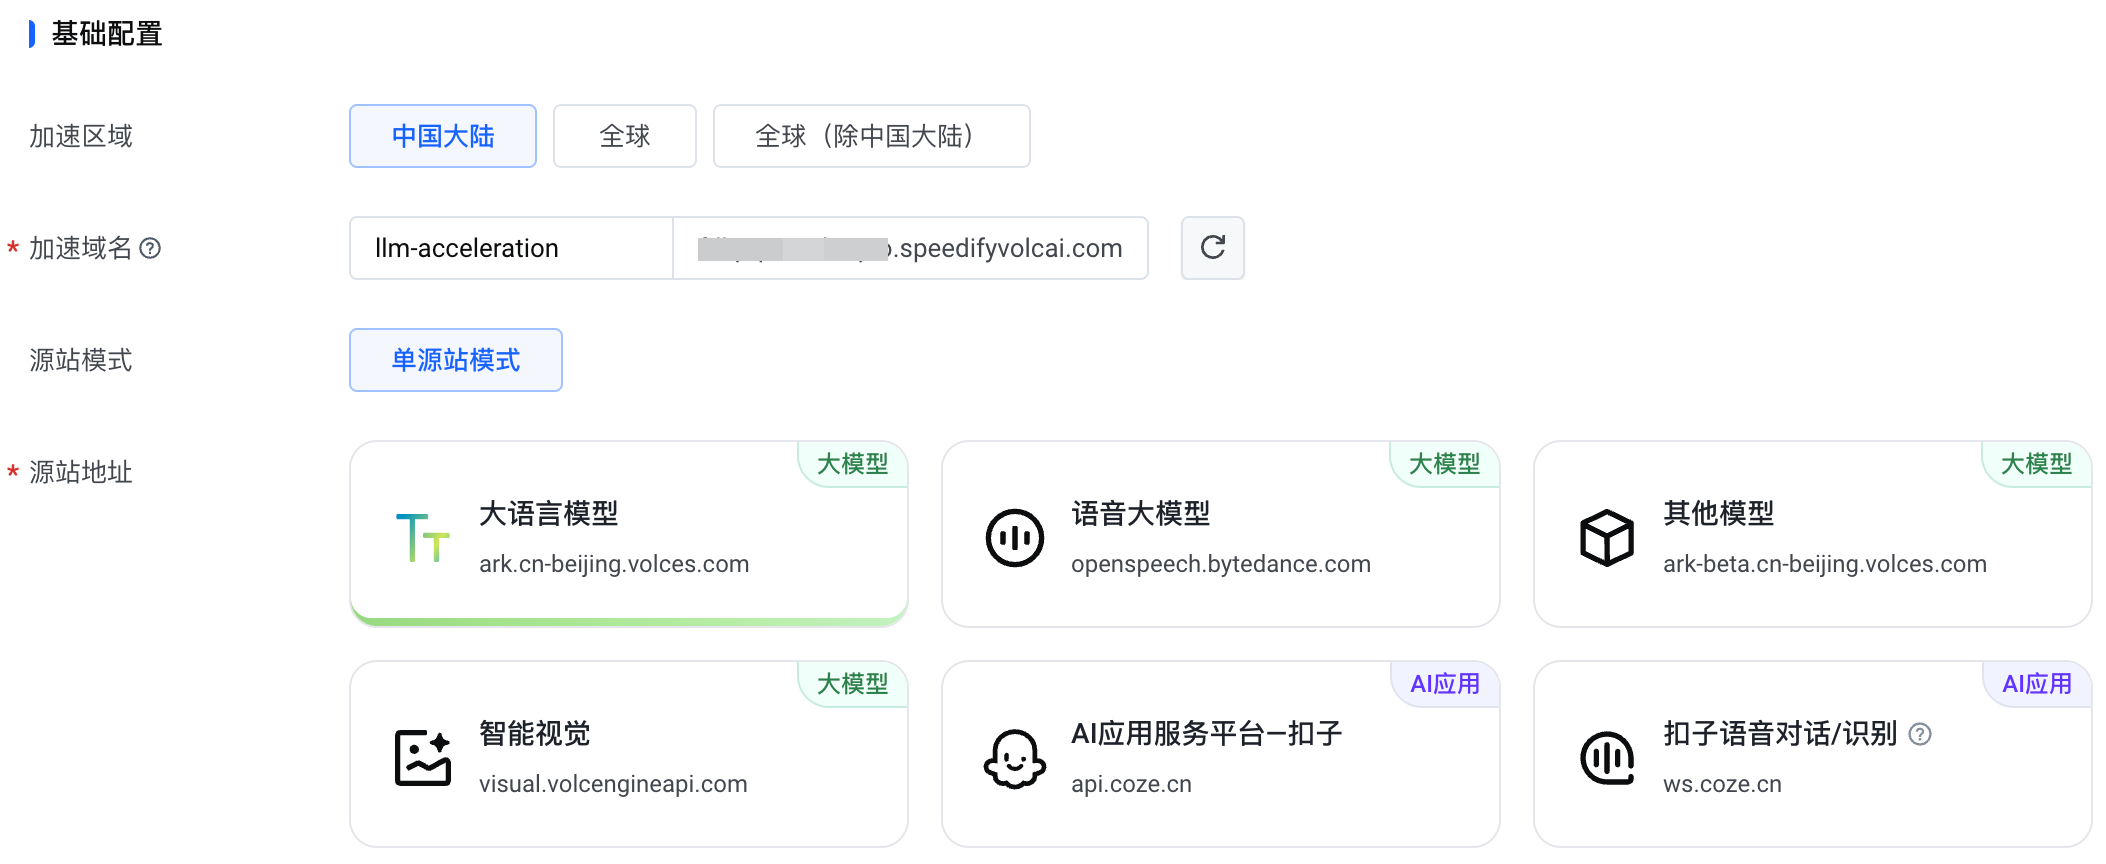
Task: Choose the 大语言模型 origin card
Action: 629,534
